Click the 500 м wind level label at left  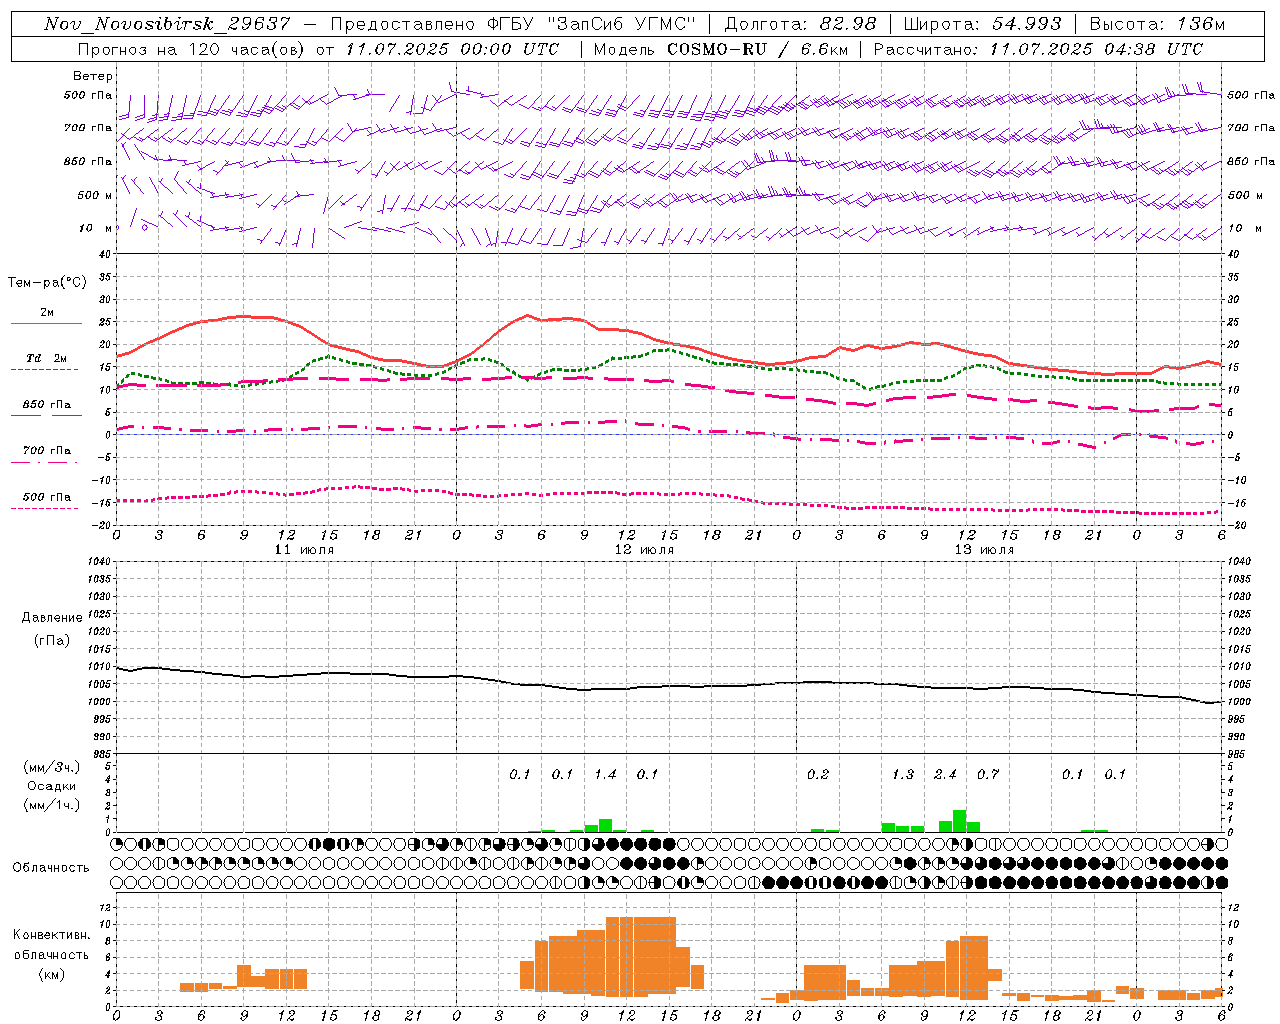pos(95,195)
